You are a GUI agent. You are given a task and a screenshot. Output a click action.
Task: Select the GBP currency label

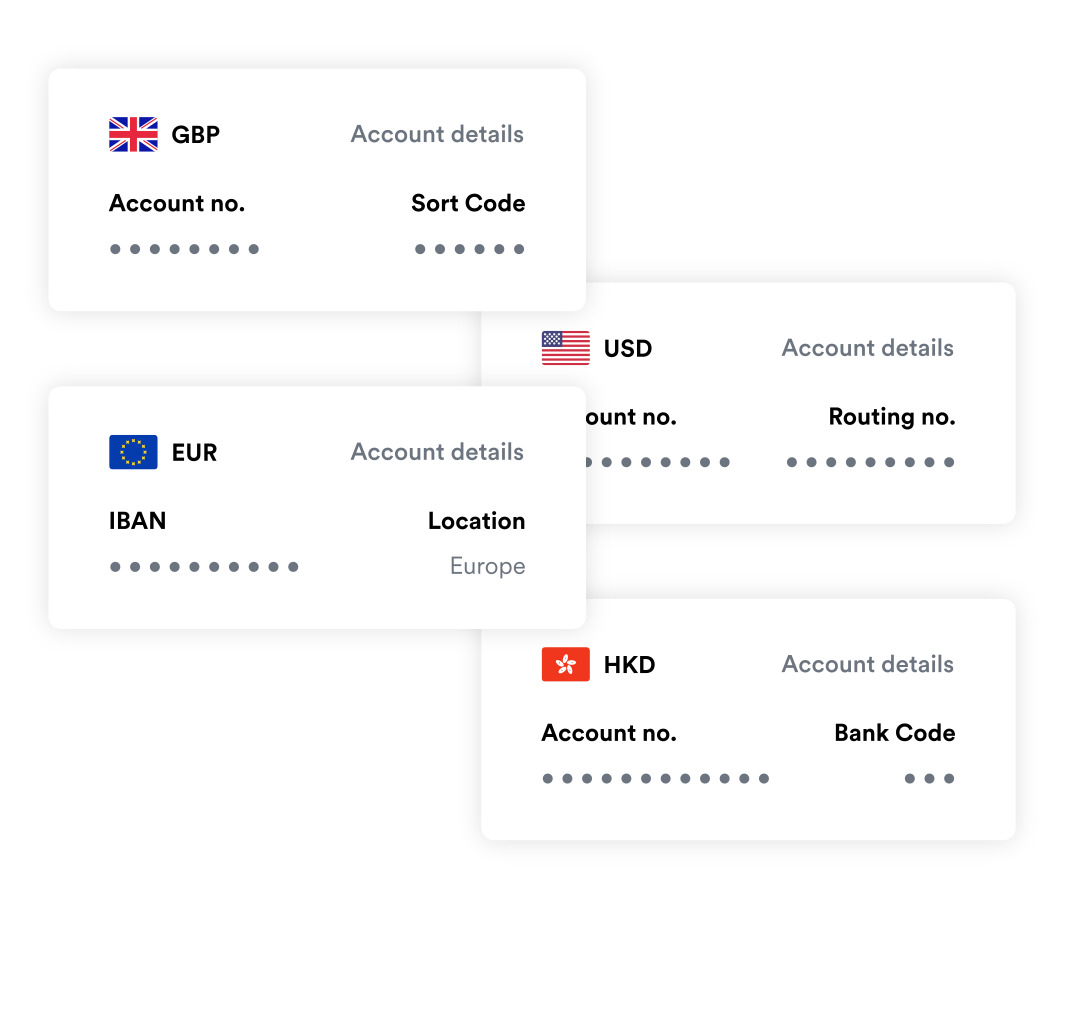click(196, 135)
